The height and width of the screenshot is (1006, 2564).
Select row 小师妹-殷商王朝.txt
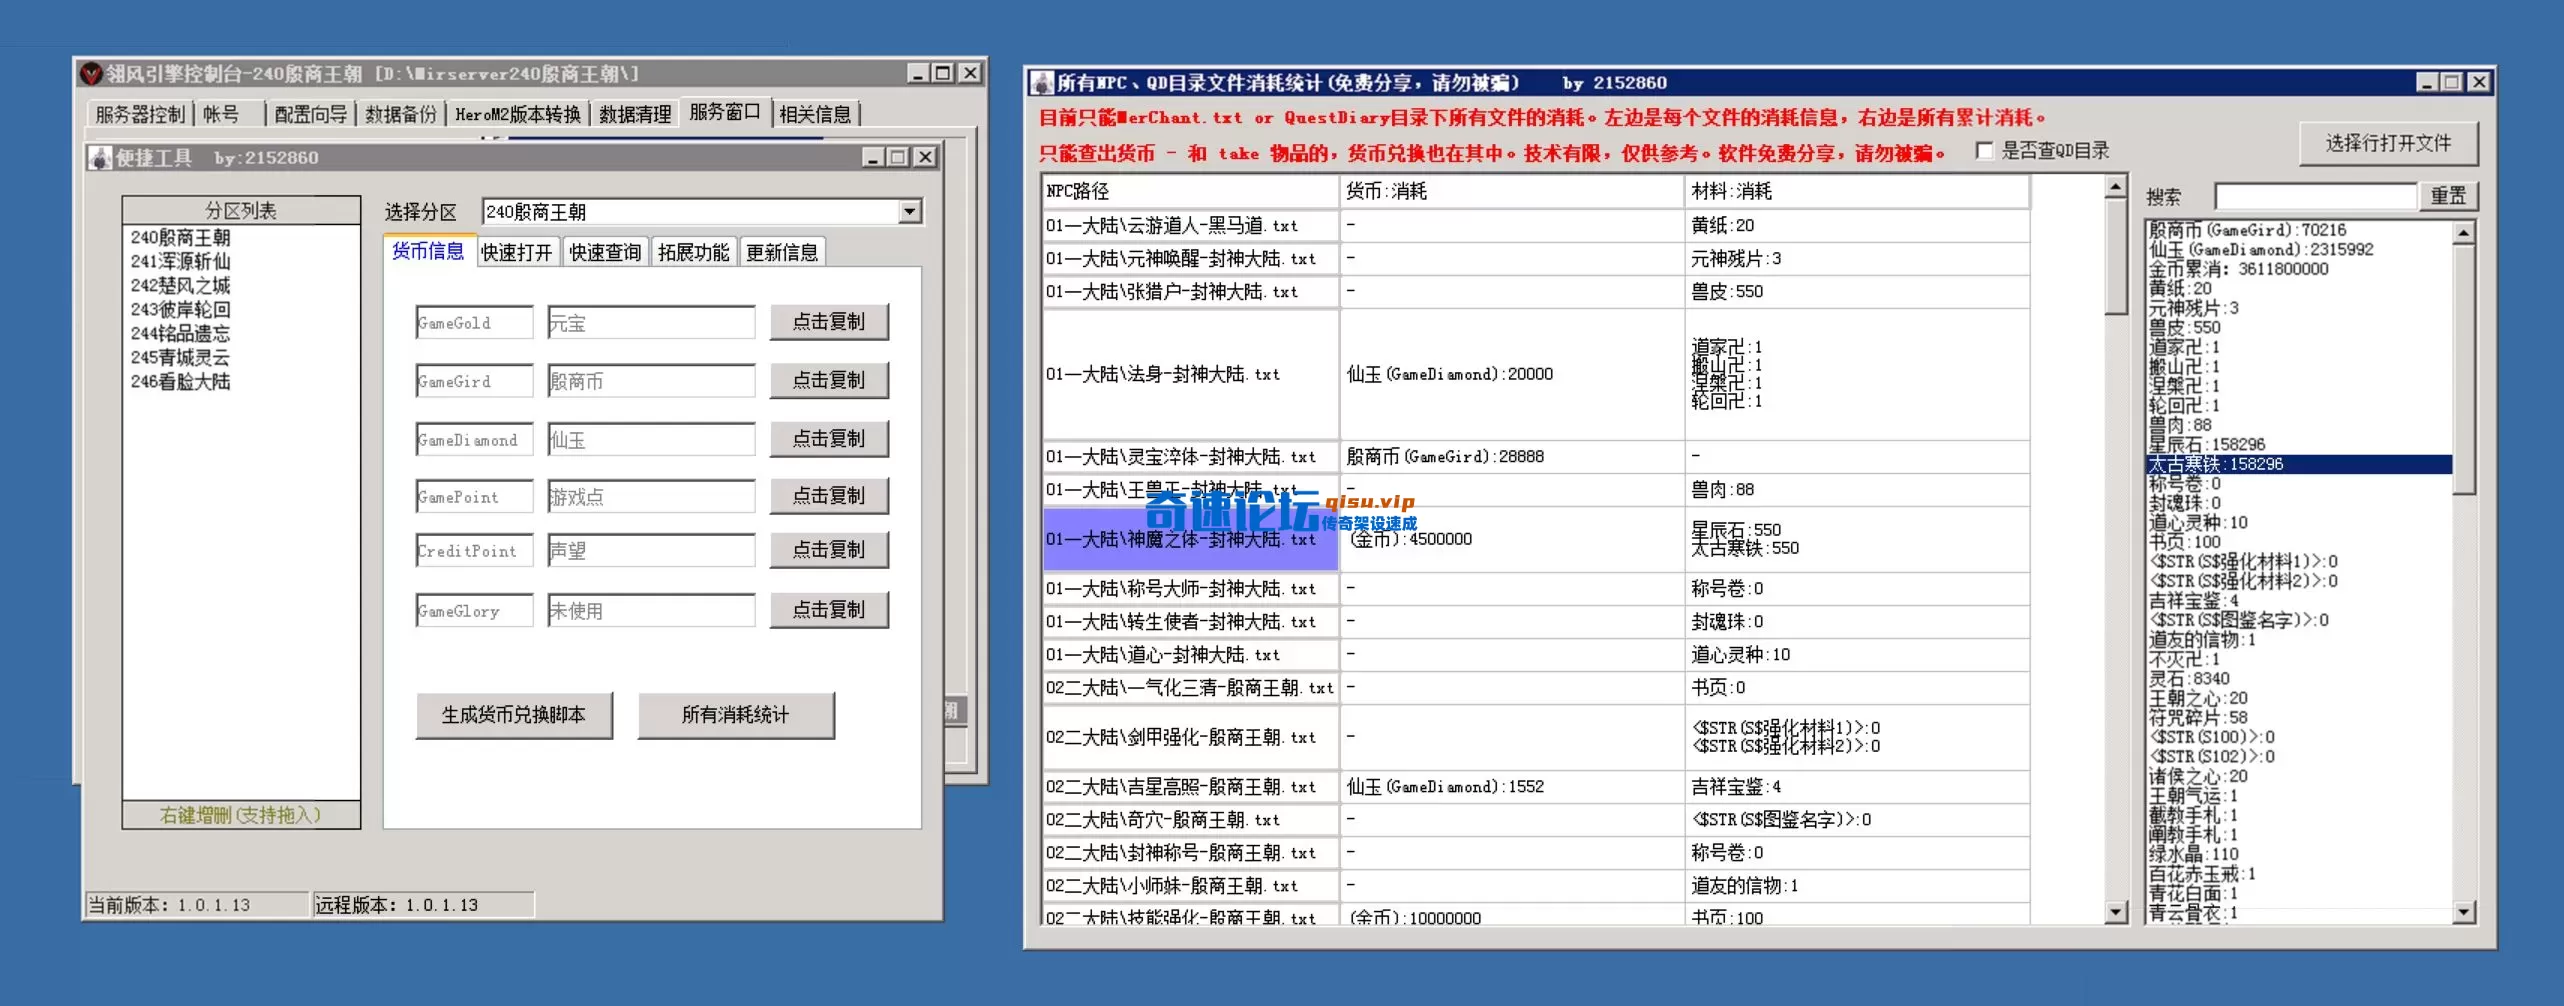[1190, 886]
